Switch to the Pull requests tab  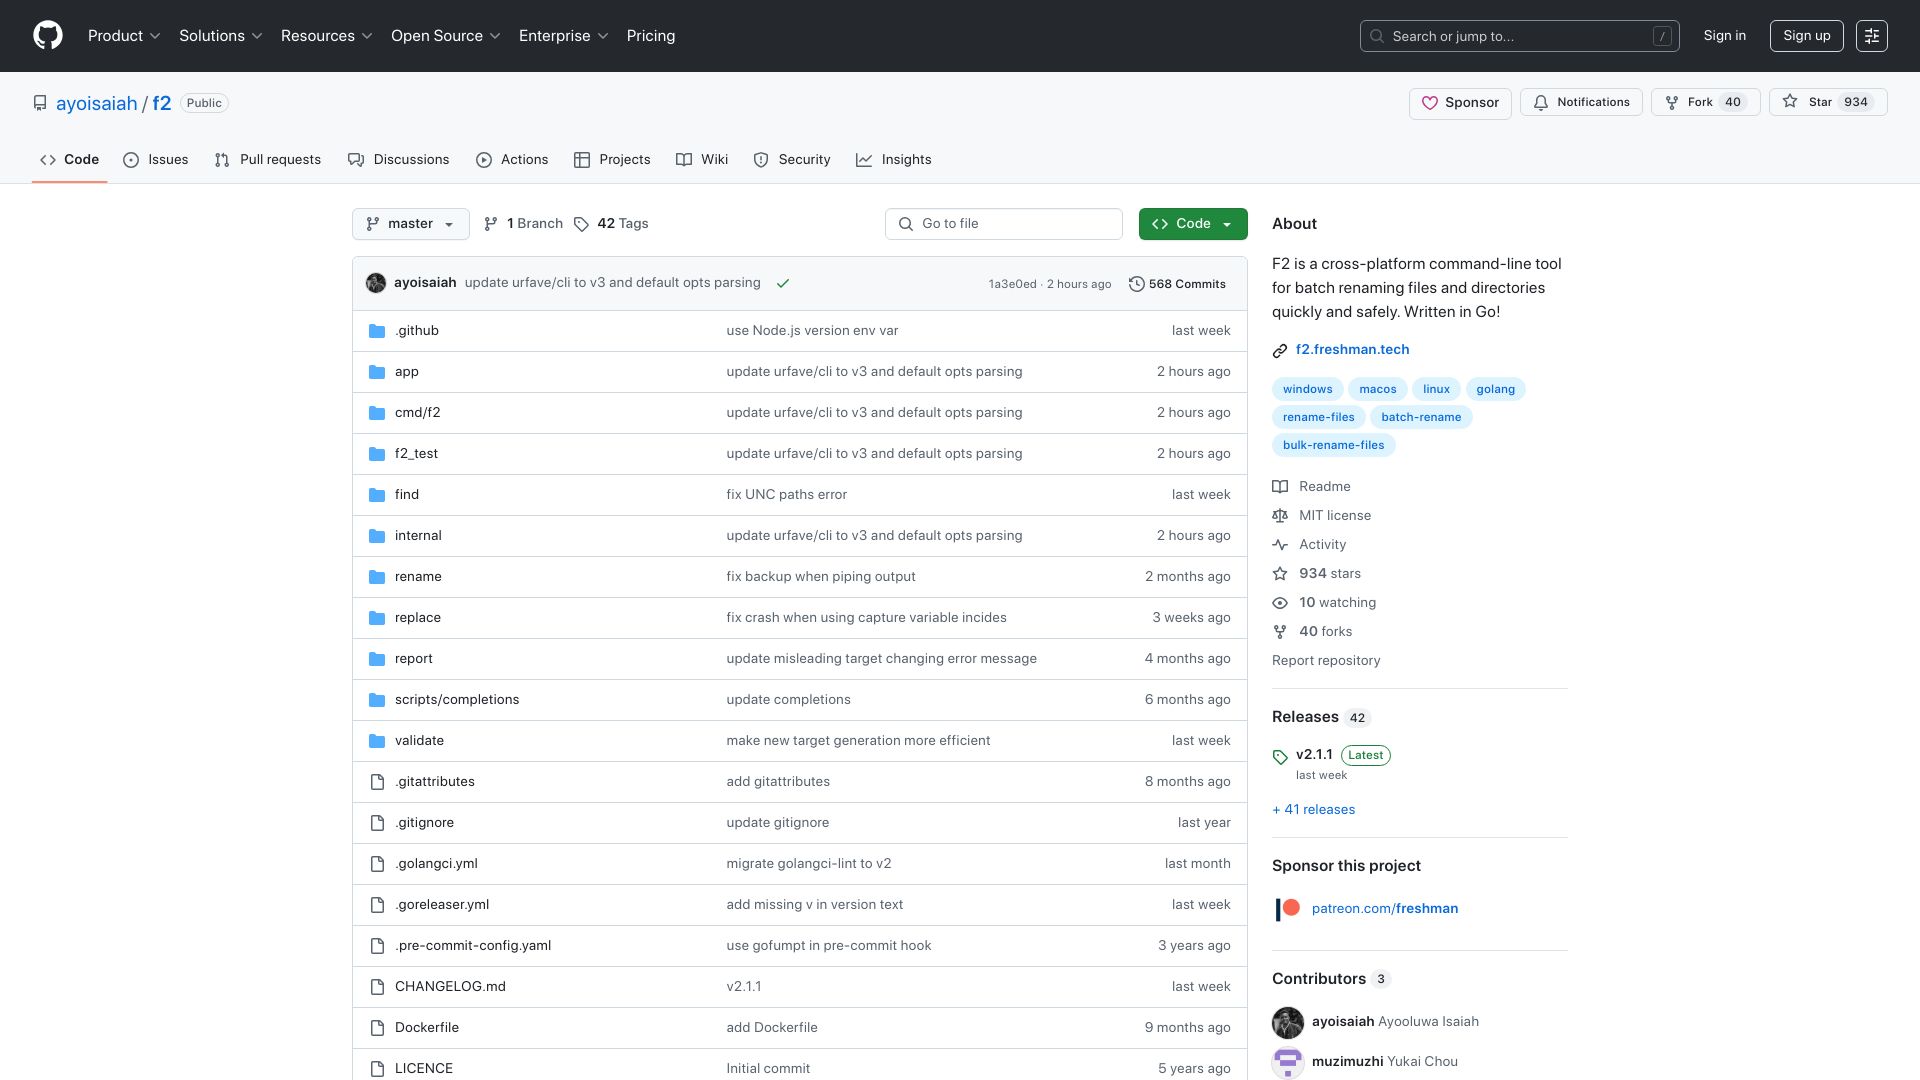[268, 160]
